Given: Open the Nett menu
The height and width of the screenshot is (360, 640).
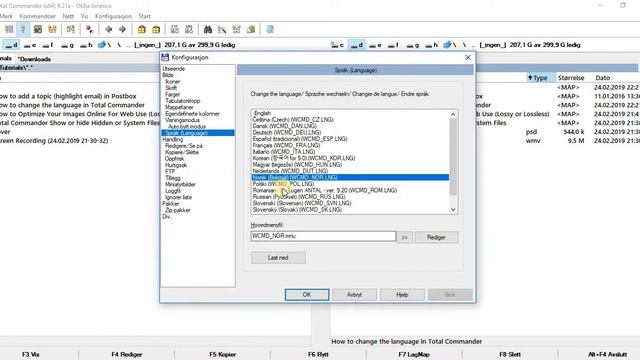Looking at the screenshot, I should [x=68, y=16].
